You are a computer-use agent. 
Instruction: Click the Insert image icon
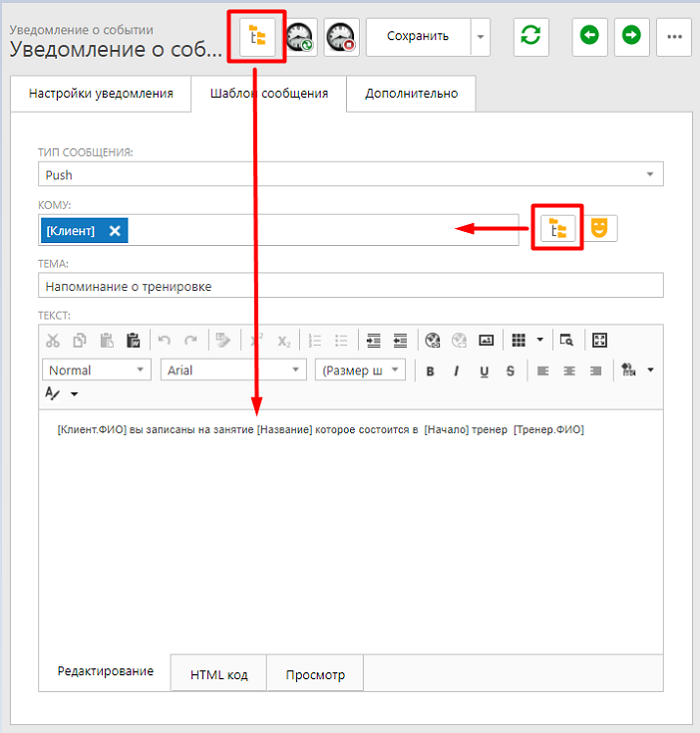point(486,340)
